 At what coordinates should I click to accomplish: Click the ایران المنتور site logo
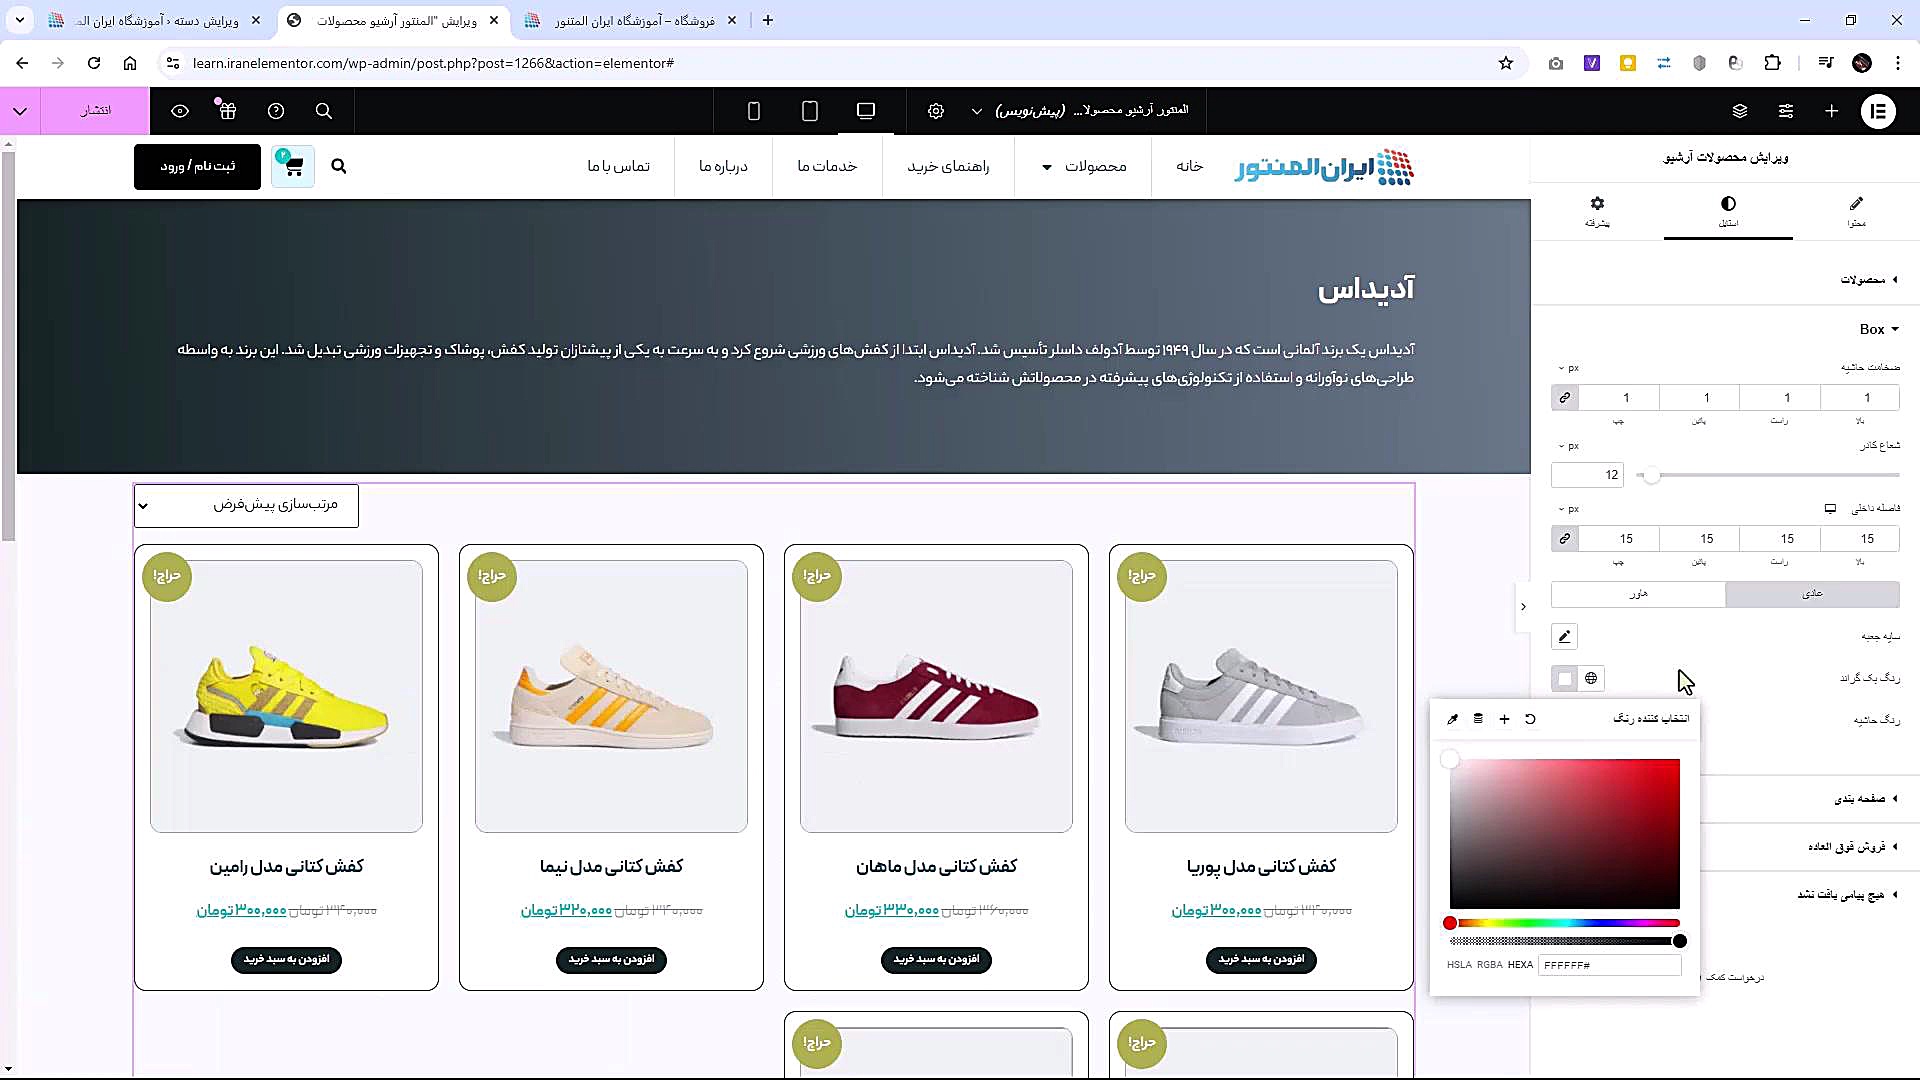1325,167
